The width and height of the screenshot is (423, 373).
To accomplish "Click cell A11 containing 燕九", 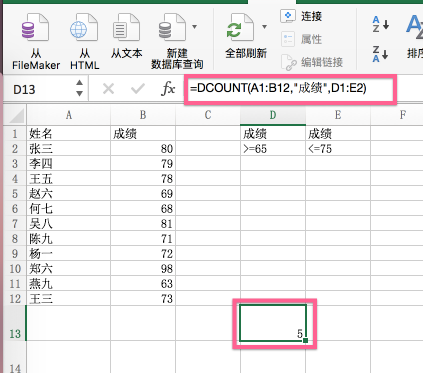I will [68, 283].
